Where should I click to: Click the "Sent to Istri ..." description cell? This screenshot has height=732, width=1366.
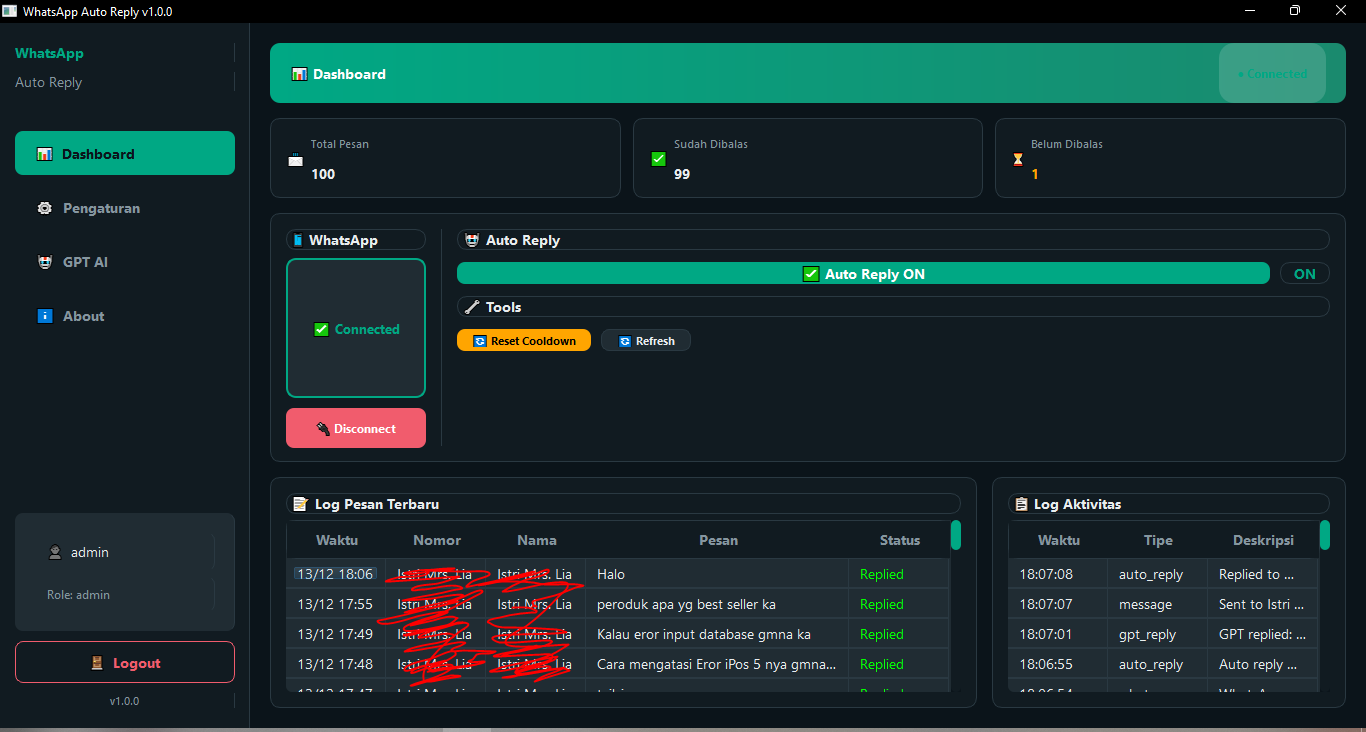[x=1263, y=604]
